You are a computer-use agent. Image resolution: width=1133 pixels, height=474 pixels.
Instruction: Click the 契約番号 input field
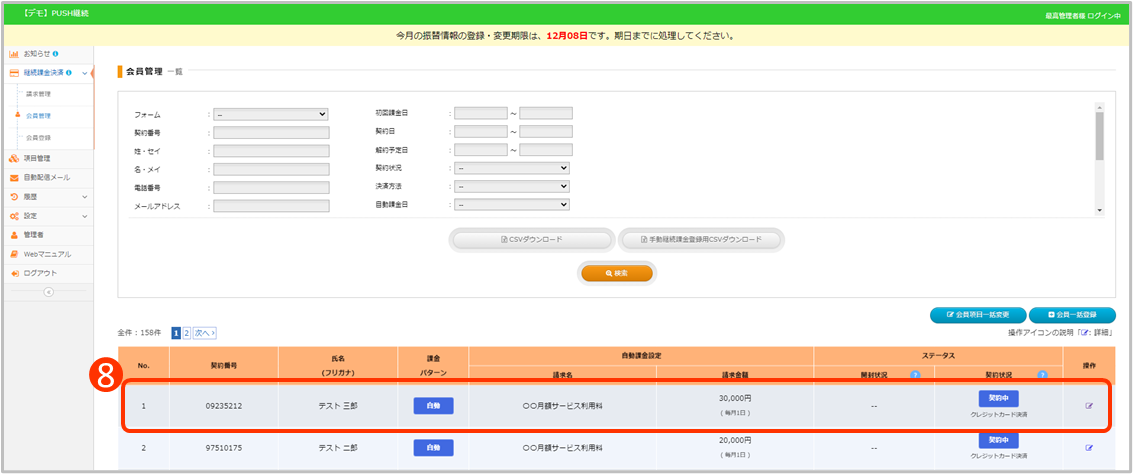(271, 132)
